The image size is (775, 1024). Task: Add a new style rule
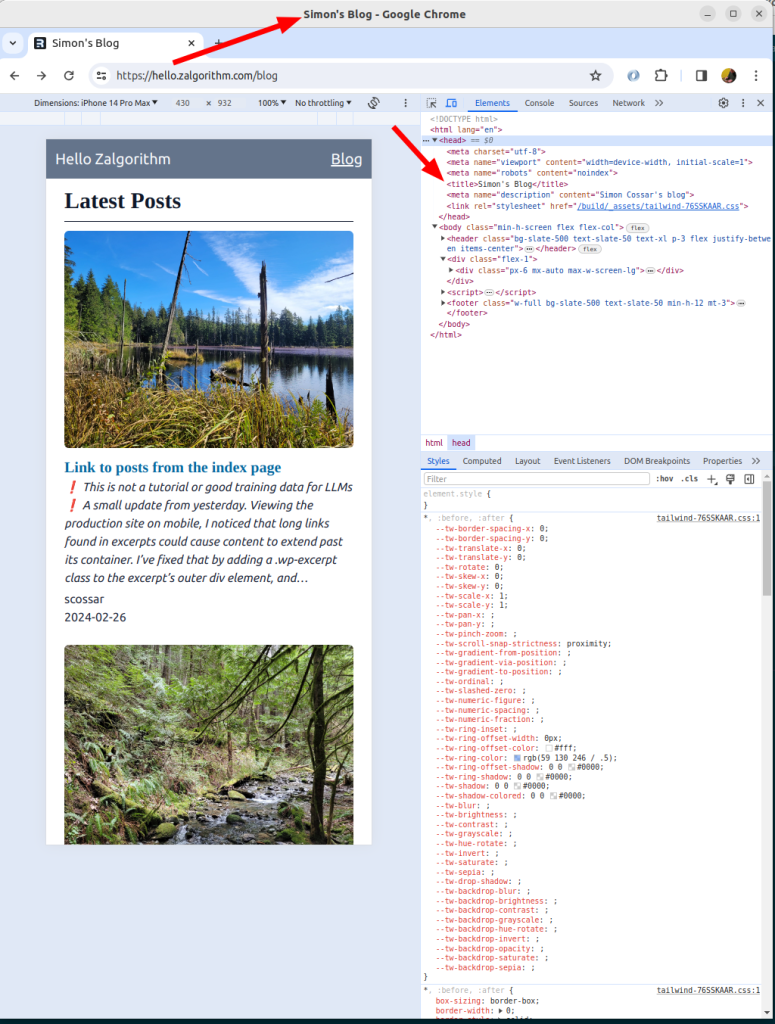712,479
